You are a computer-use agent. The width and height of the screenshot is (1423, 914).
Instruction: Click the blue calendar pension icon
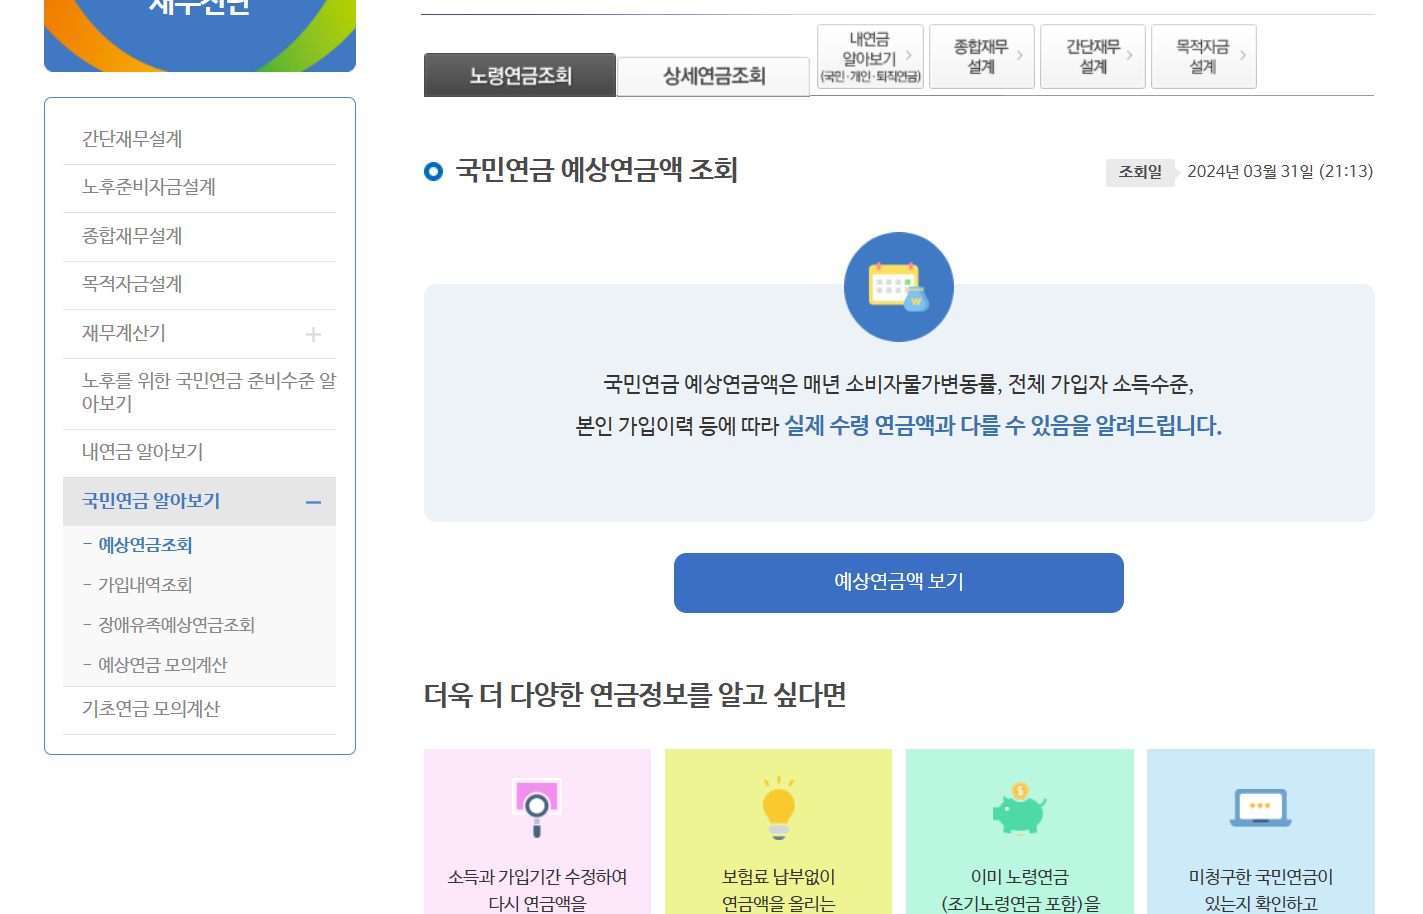point(898,286)
